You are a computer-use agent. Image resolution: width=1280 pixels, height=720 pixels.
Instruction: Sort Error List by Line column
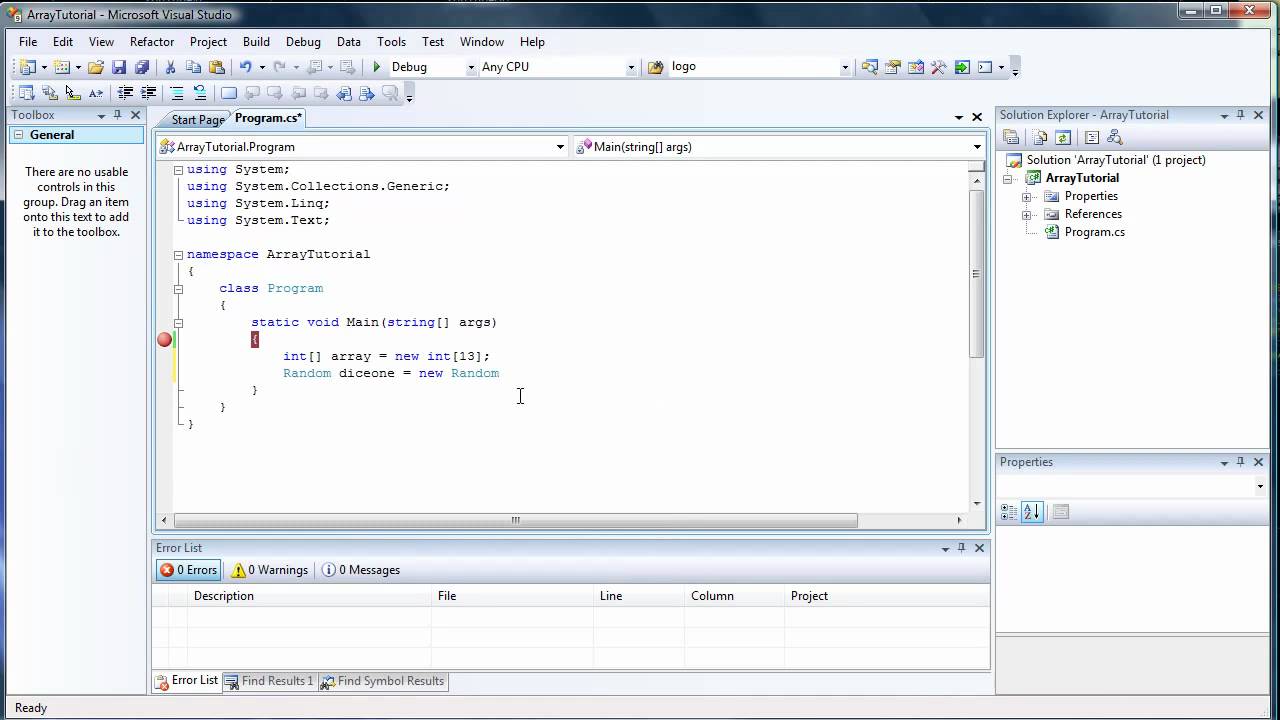point(639,596)
